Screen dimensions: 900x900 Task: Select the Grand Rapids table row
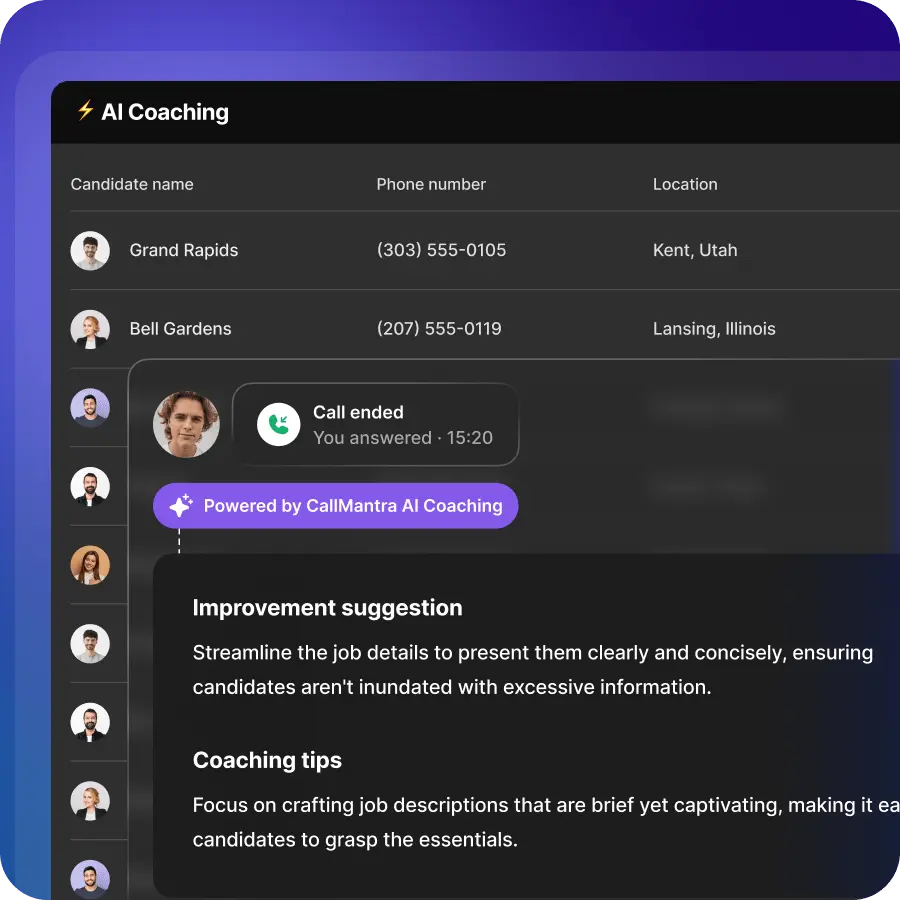click(x=450, y=250)
